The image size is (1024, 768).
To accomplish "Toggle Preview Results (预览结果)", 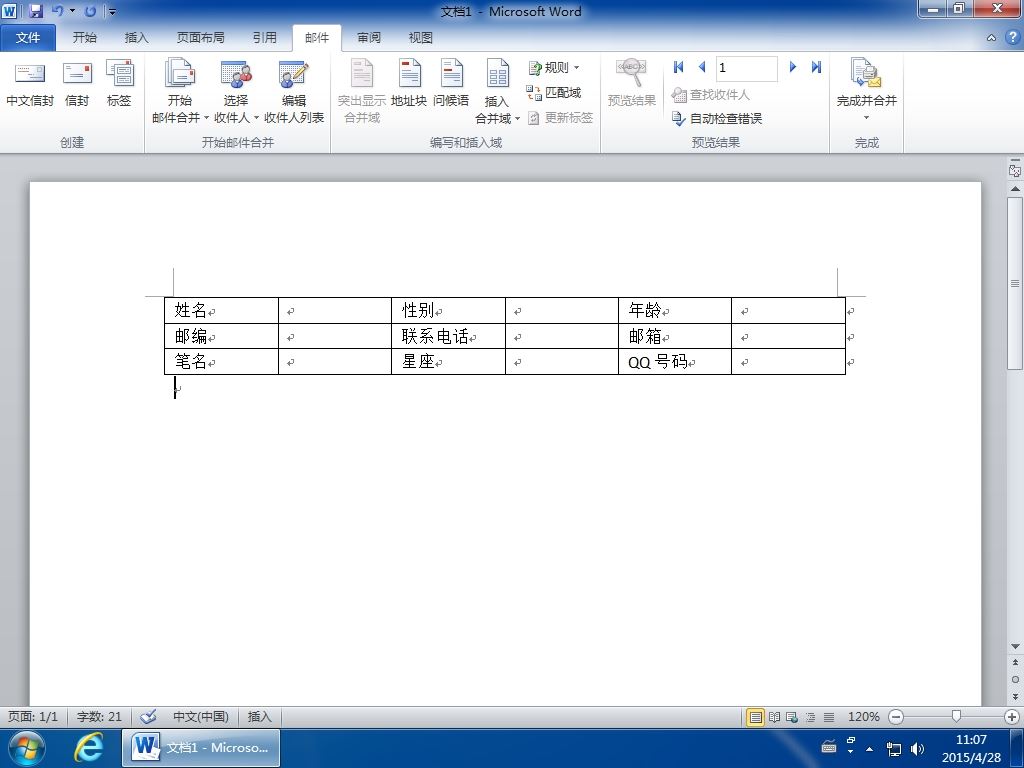I will [x=632, y=84].
